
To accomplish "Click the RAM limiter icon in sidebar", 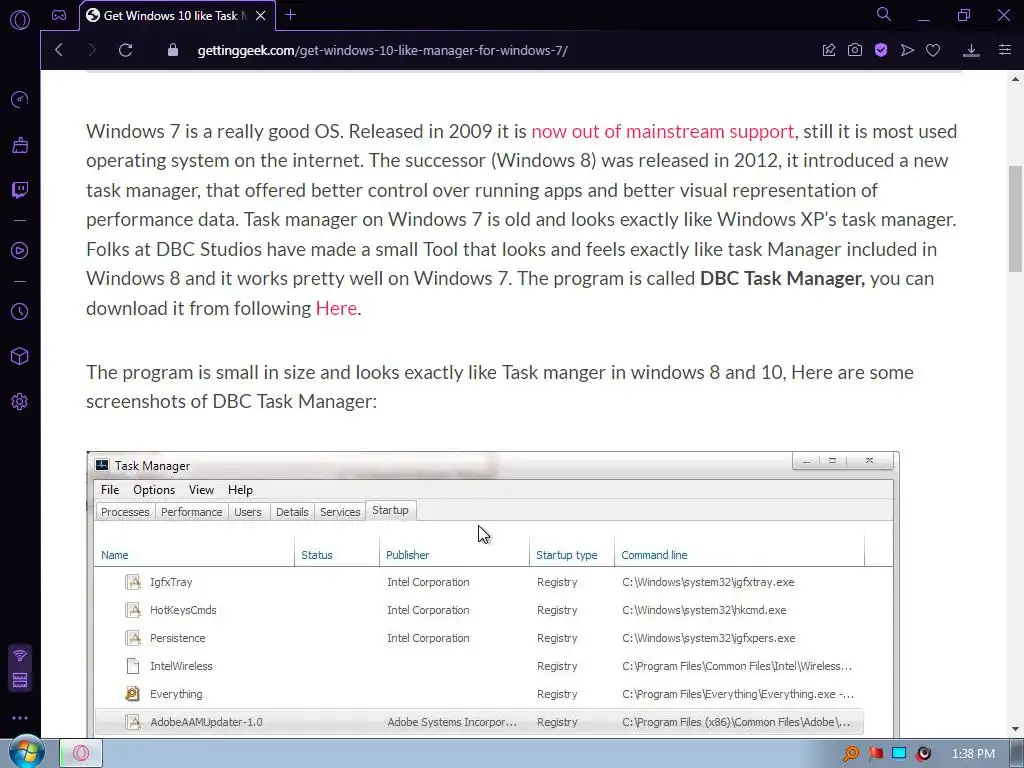I will click(x=20, y=680).
